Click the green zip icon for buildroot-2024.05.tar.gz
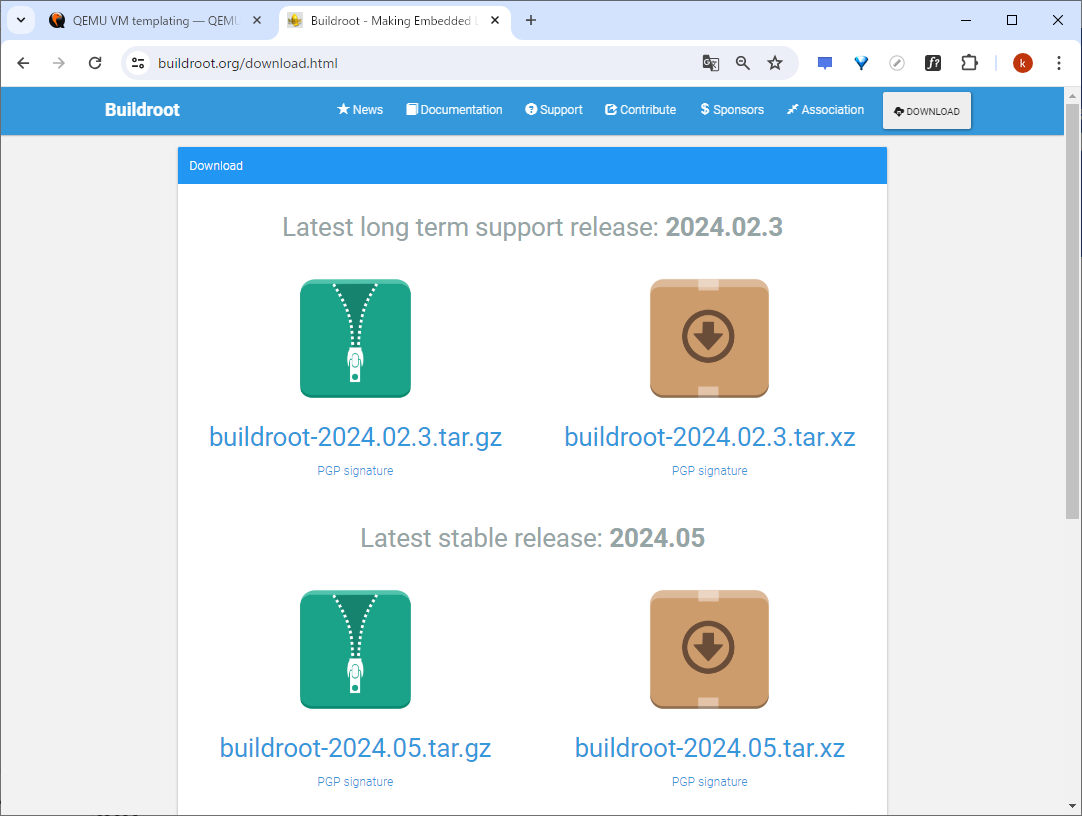 [x=355, y=649]
